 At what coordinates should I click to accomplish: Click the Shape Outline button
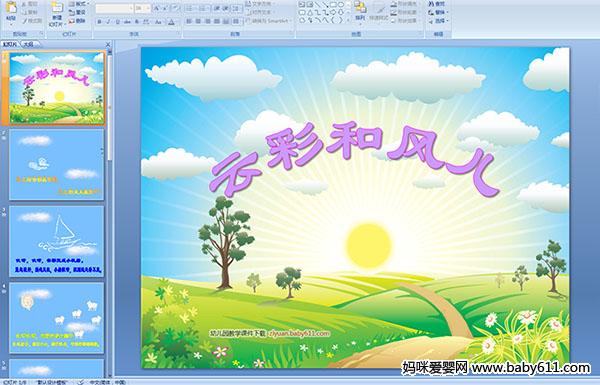tap(405, 12)
